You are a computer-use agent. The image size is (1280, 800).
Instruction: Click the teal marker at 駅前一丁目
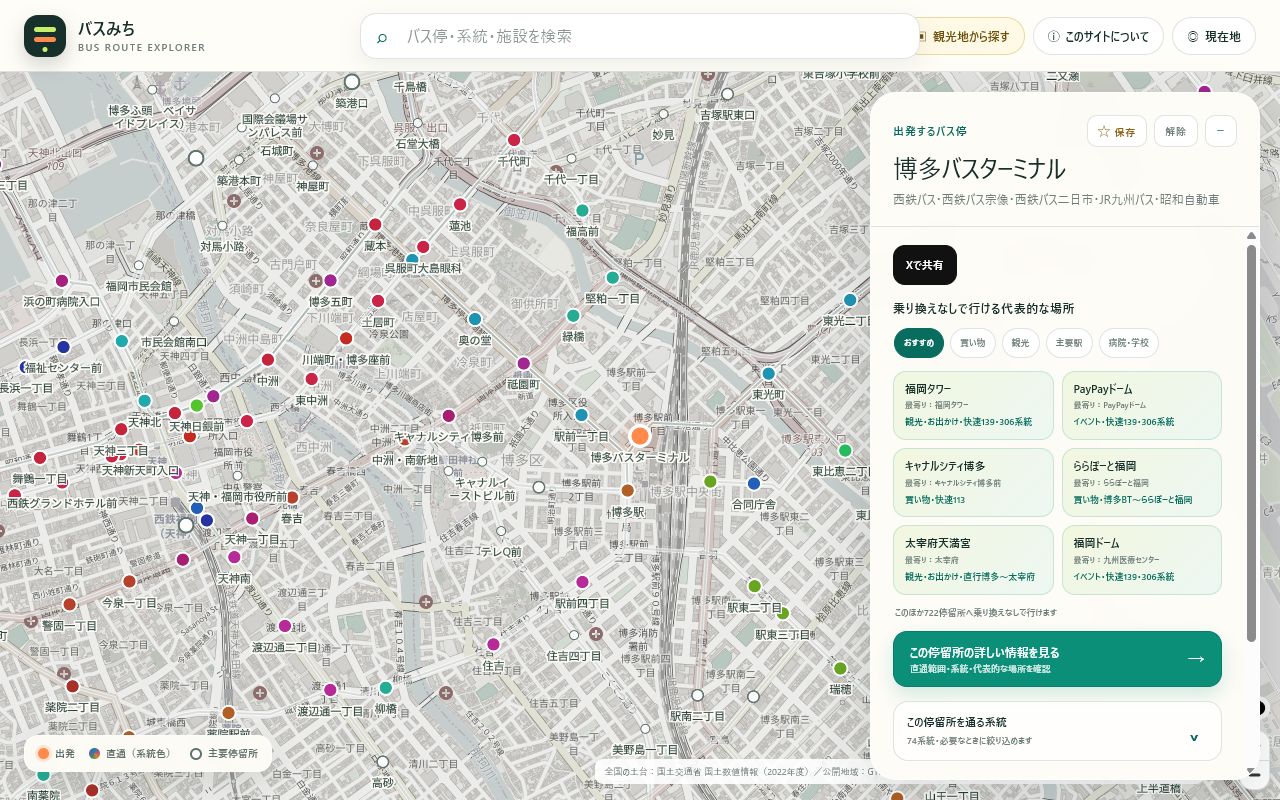coord(581,415)
